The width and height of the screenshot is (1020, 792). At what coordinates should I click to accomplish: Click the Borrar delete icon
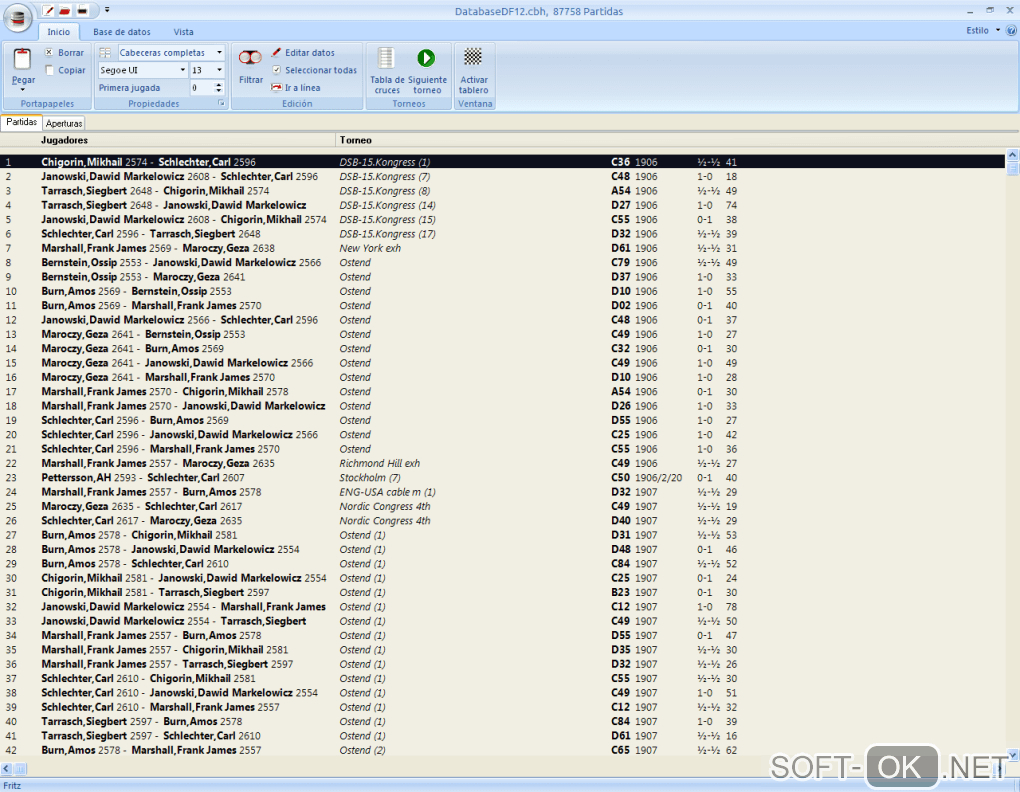[x=49, y=52]
